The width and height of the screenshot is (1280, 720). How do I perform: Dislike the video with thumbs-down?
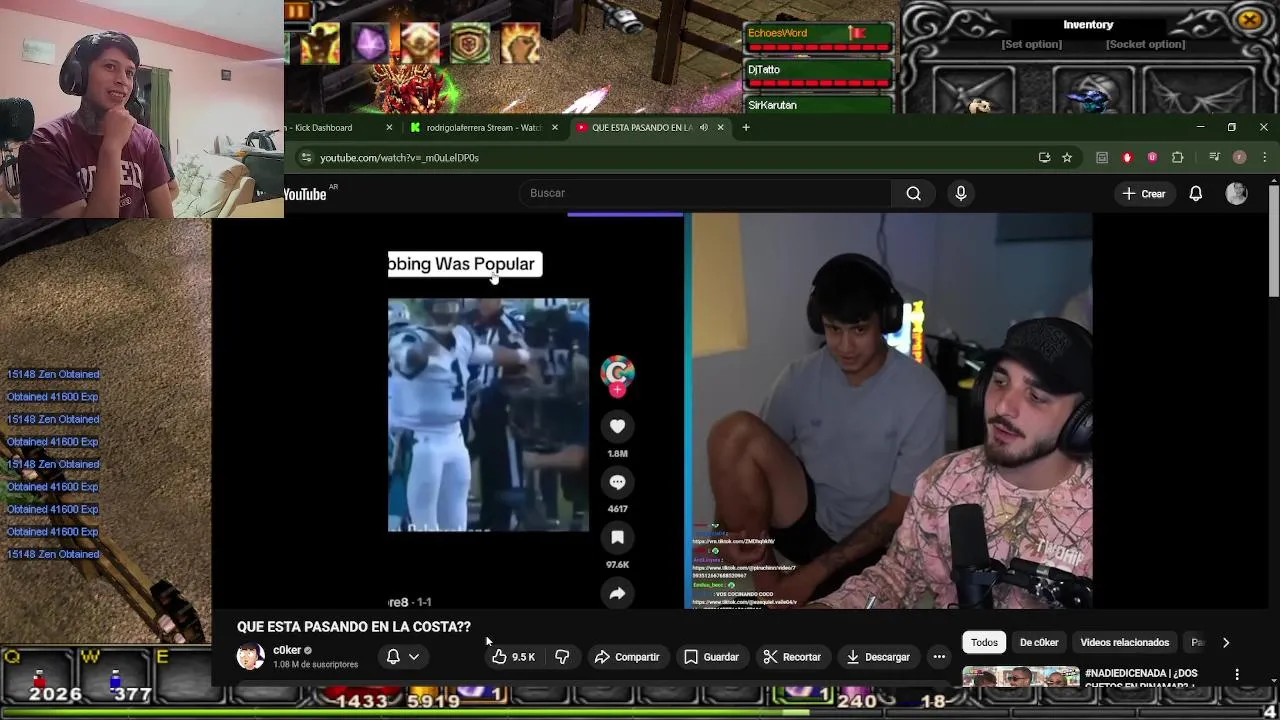coord(562,657)
